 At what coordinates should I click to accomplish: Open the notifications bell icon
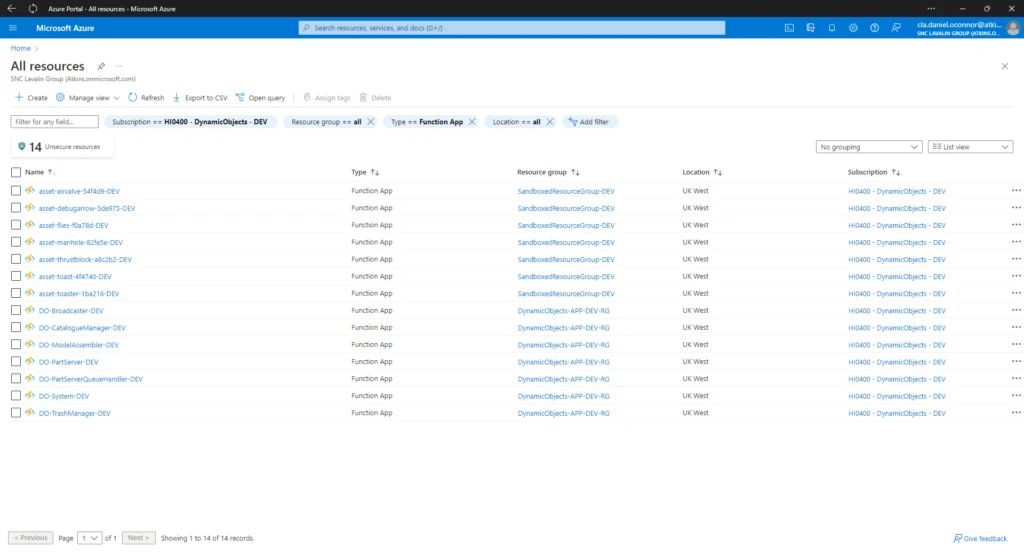832,28
